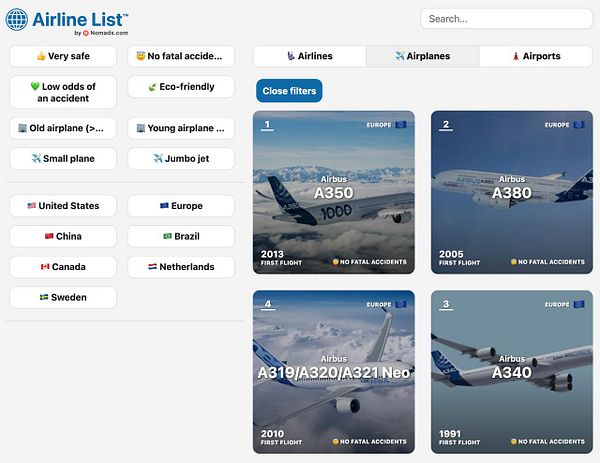The height and width of the screenshot is (463, 600).
Task: Switch to the Airports tab
Action: coord(536,56)
